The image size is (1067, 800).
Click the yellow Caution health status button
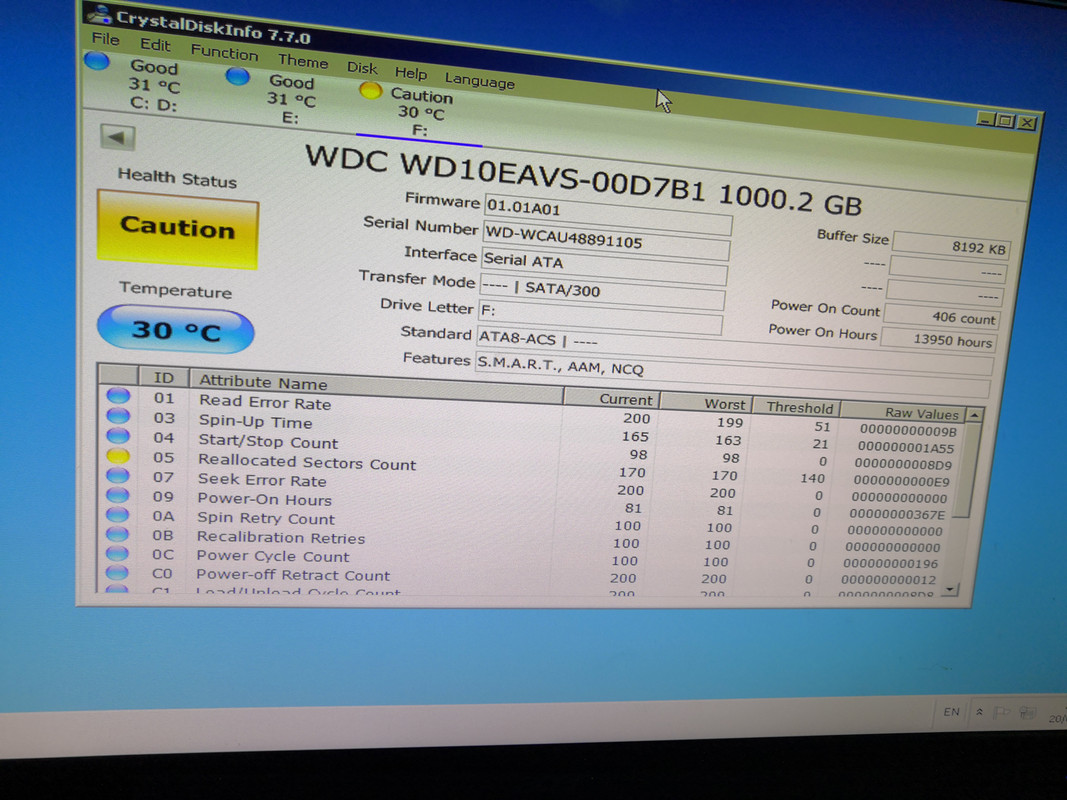point(178,229)
